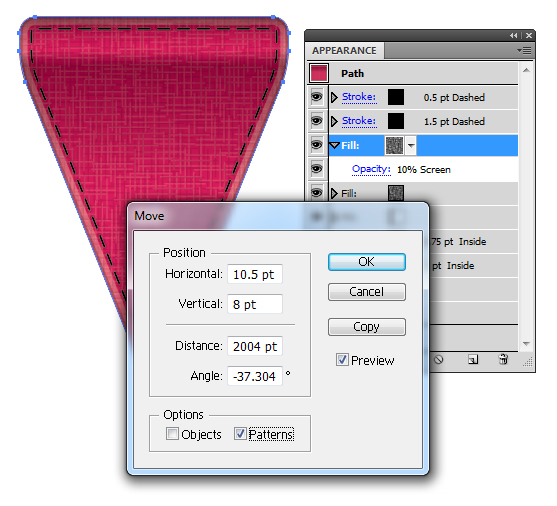Toggle the Preview checkbox

click(x=342, y=360)
